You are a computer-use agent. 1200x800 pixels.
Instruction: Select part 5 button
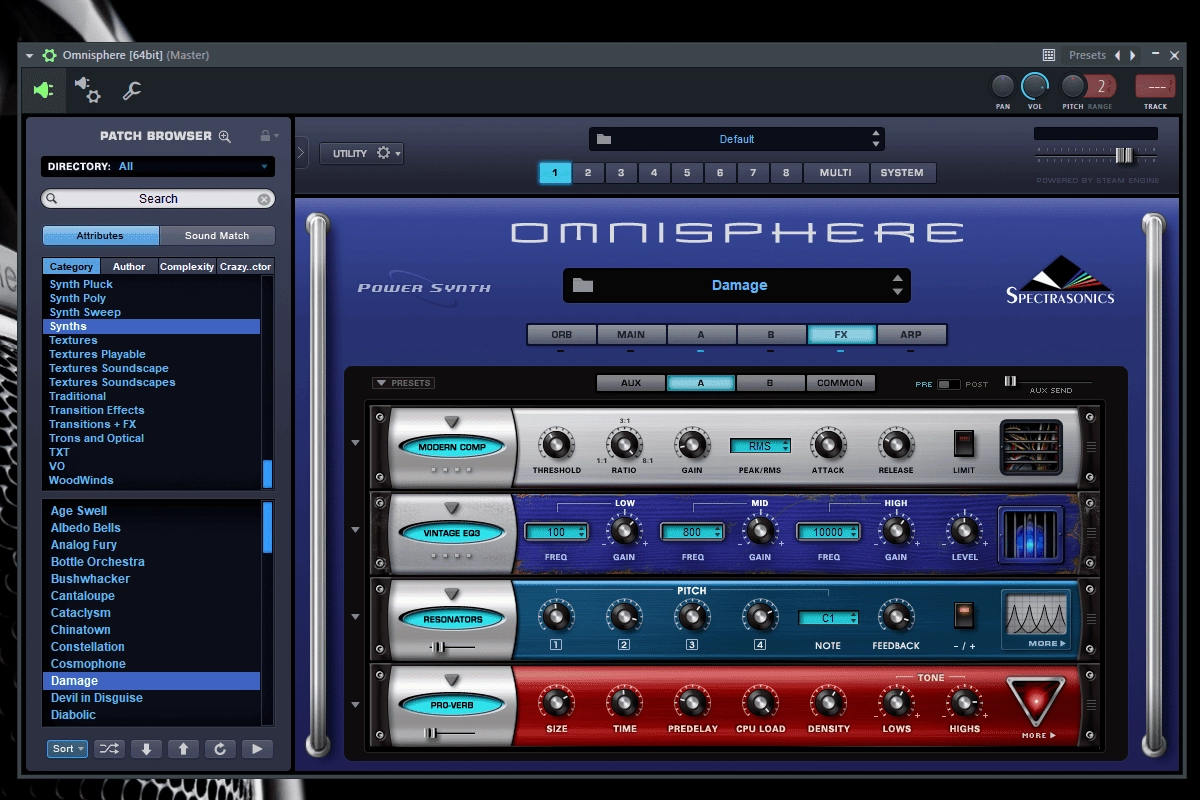click(687, 173)
